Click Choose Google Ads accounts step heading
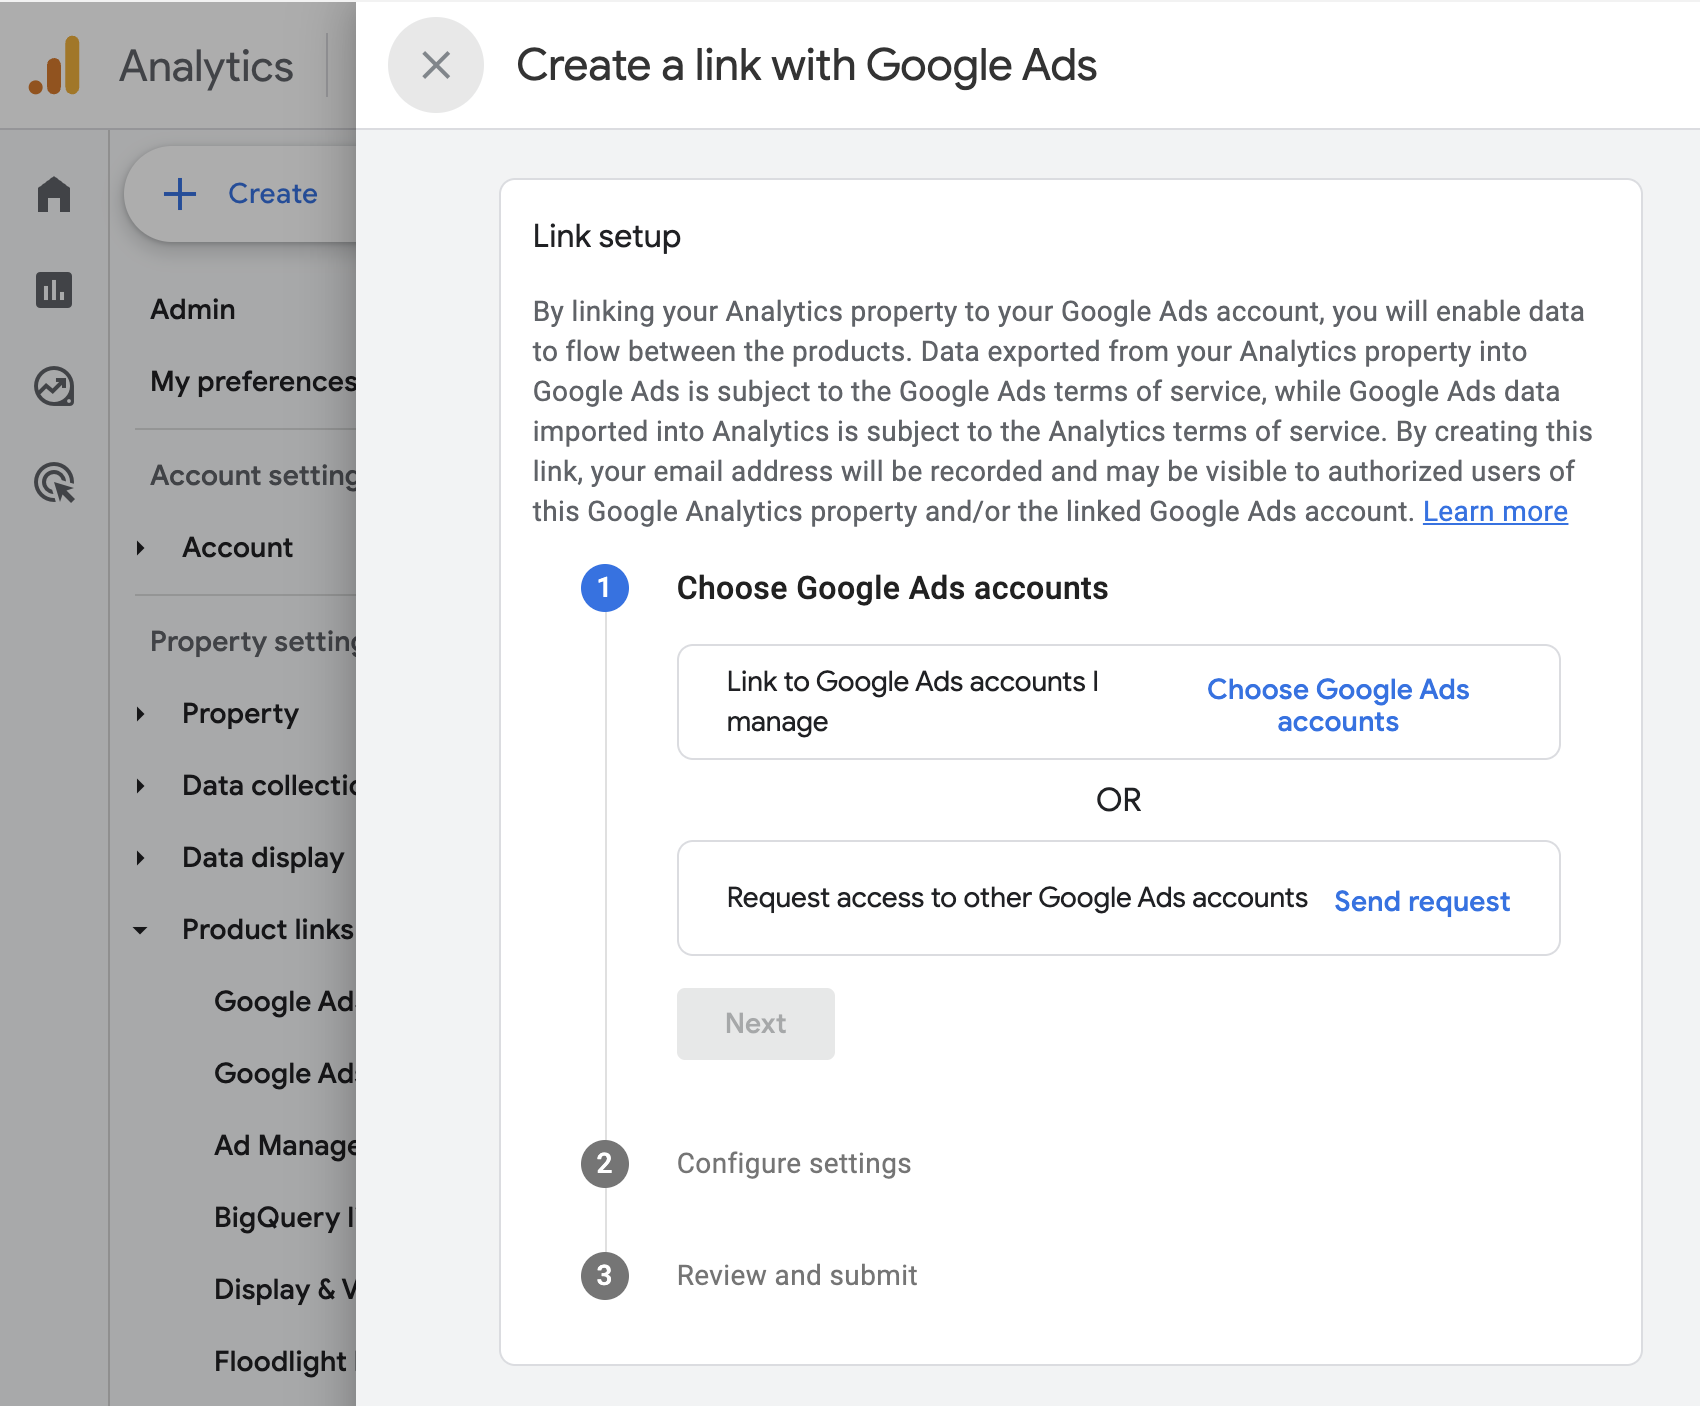 (x=892, y=588)
